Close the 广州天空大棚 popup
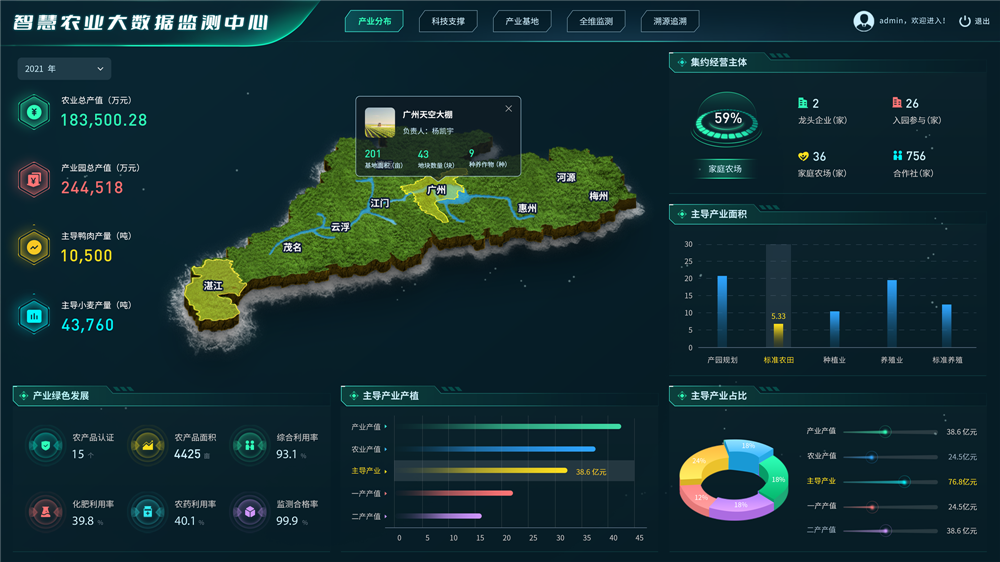 point(508,109)
